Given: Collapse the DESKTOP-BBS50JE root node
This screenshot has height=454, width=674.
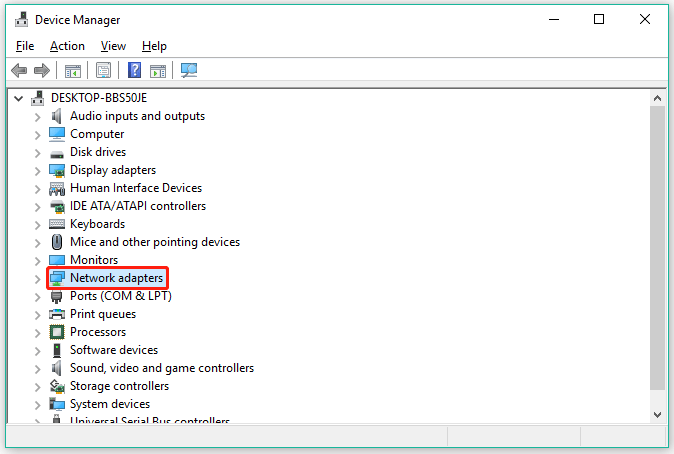Looking at the screenshot, I should pyautogui.click(x=19, y=98).
